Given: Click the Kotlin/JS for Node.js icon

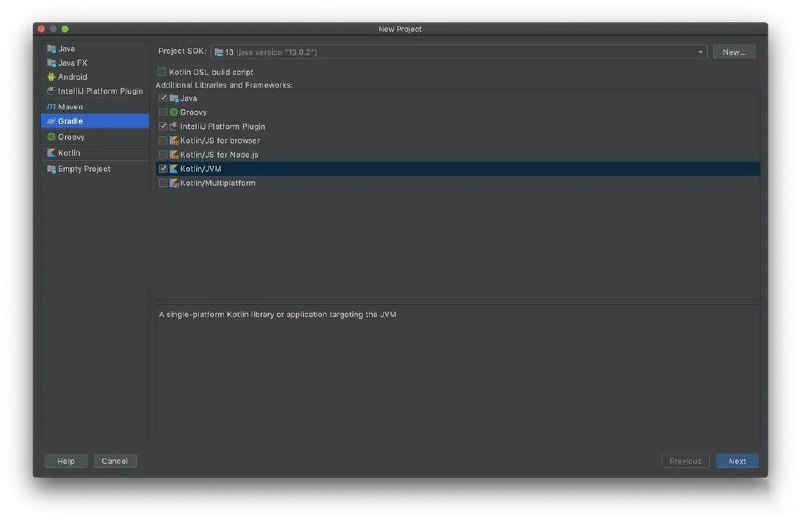Looking at the screenshot, I should point(174,155).
